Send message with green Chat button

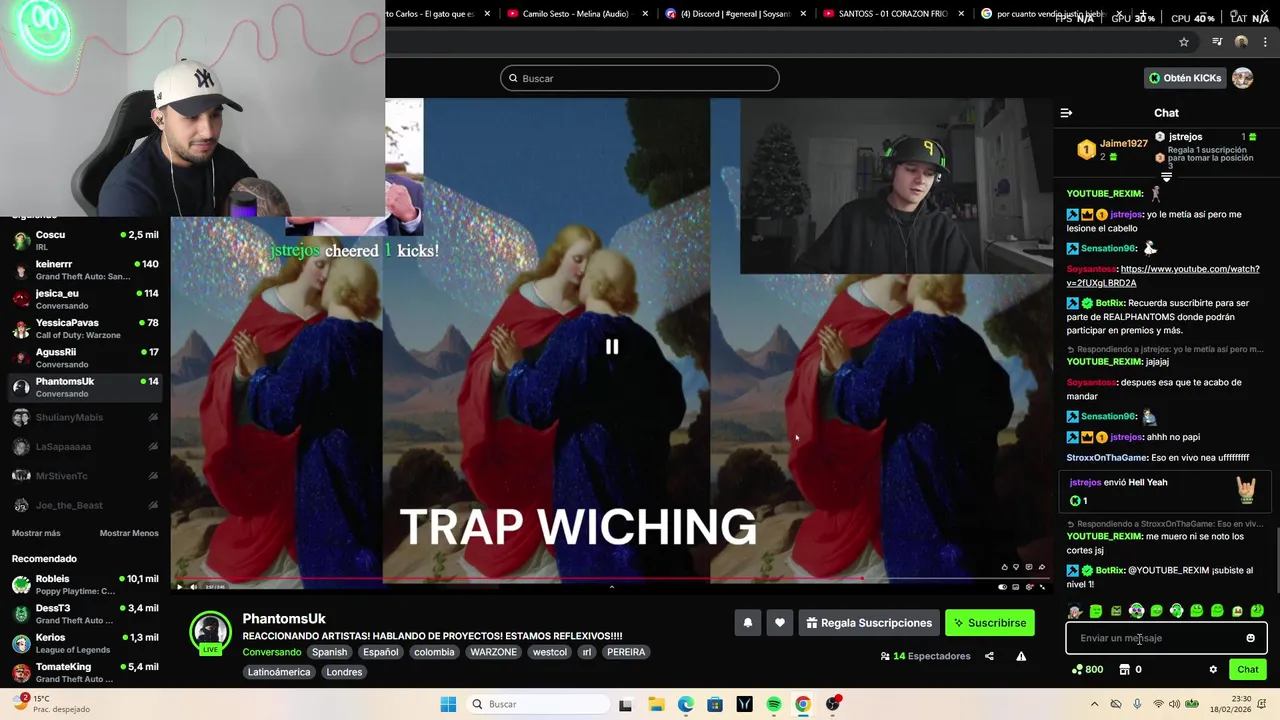pos(1248,670)
